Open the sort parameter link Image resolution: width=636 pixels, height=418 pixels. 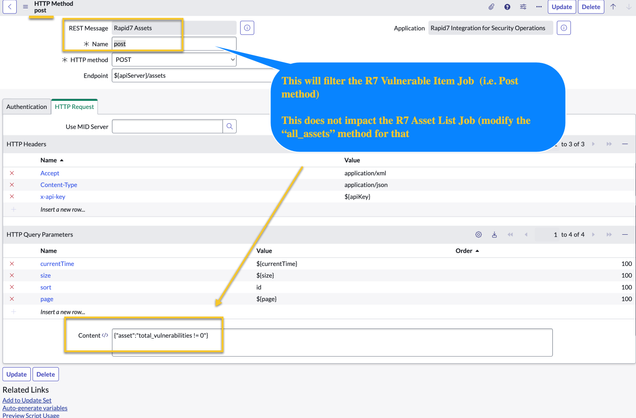pyautogui.click(x=45, y=287)
